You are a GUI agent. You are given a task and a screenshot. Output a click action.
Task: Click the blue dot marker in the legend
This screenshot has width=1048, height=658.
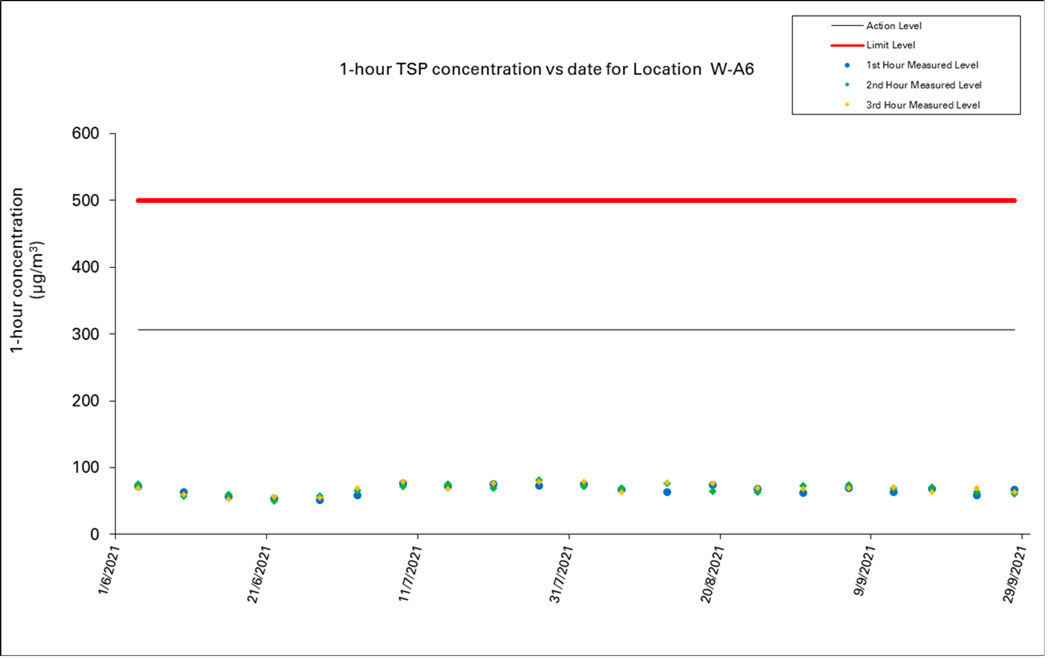tap(847, 65)
